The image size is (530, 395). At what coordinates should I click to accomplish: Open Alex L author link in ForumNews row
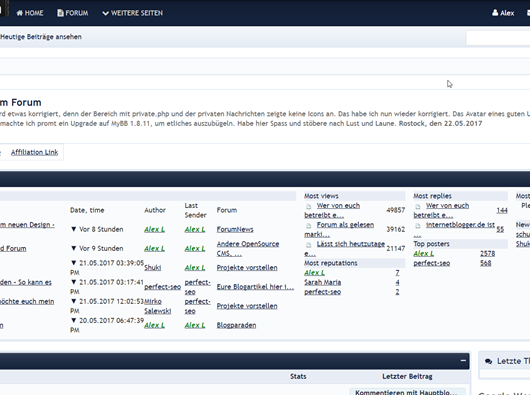pos(154,229)
